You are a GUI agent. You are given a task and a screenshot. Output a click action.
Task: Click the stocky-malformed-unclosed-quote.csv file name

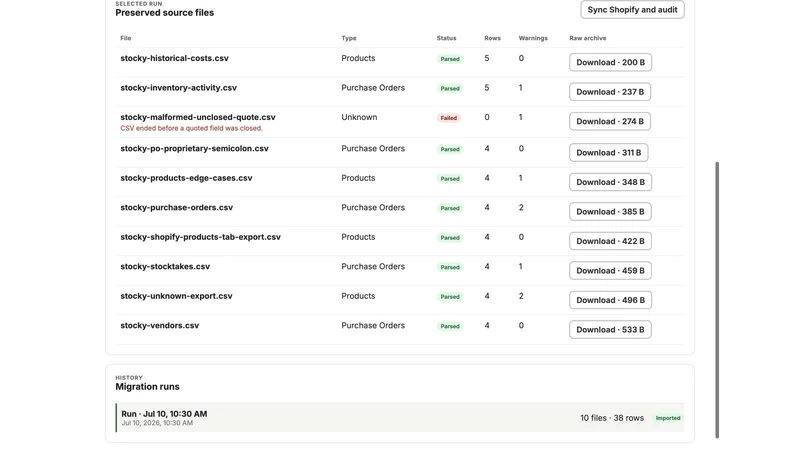coord(198,117)
